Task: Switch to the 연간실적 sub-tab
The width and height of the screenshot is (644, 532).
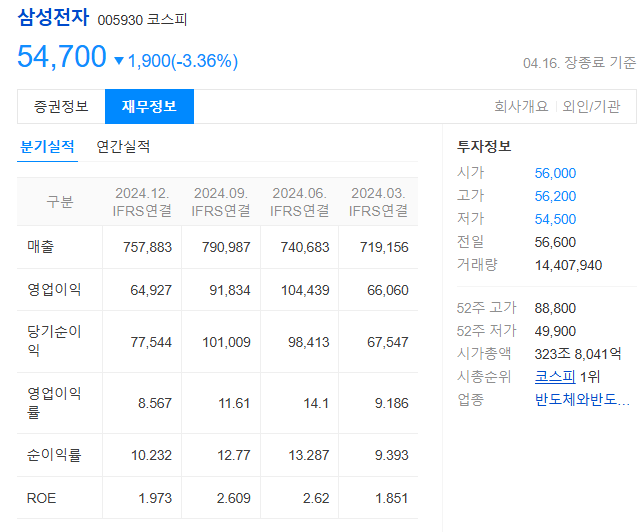Action: click(x=123, y=147)
